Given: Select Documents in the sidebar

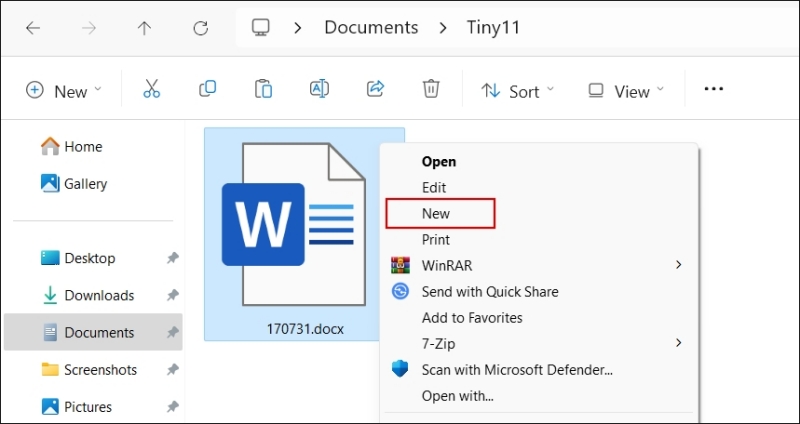Looking at the screenshot, I should (93, 332).
